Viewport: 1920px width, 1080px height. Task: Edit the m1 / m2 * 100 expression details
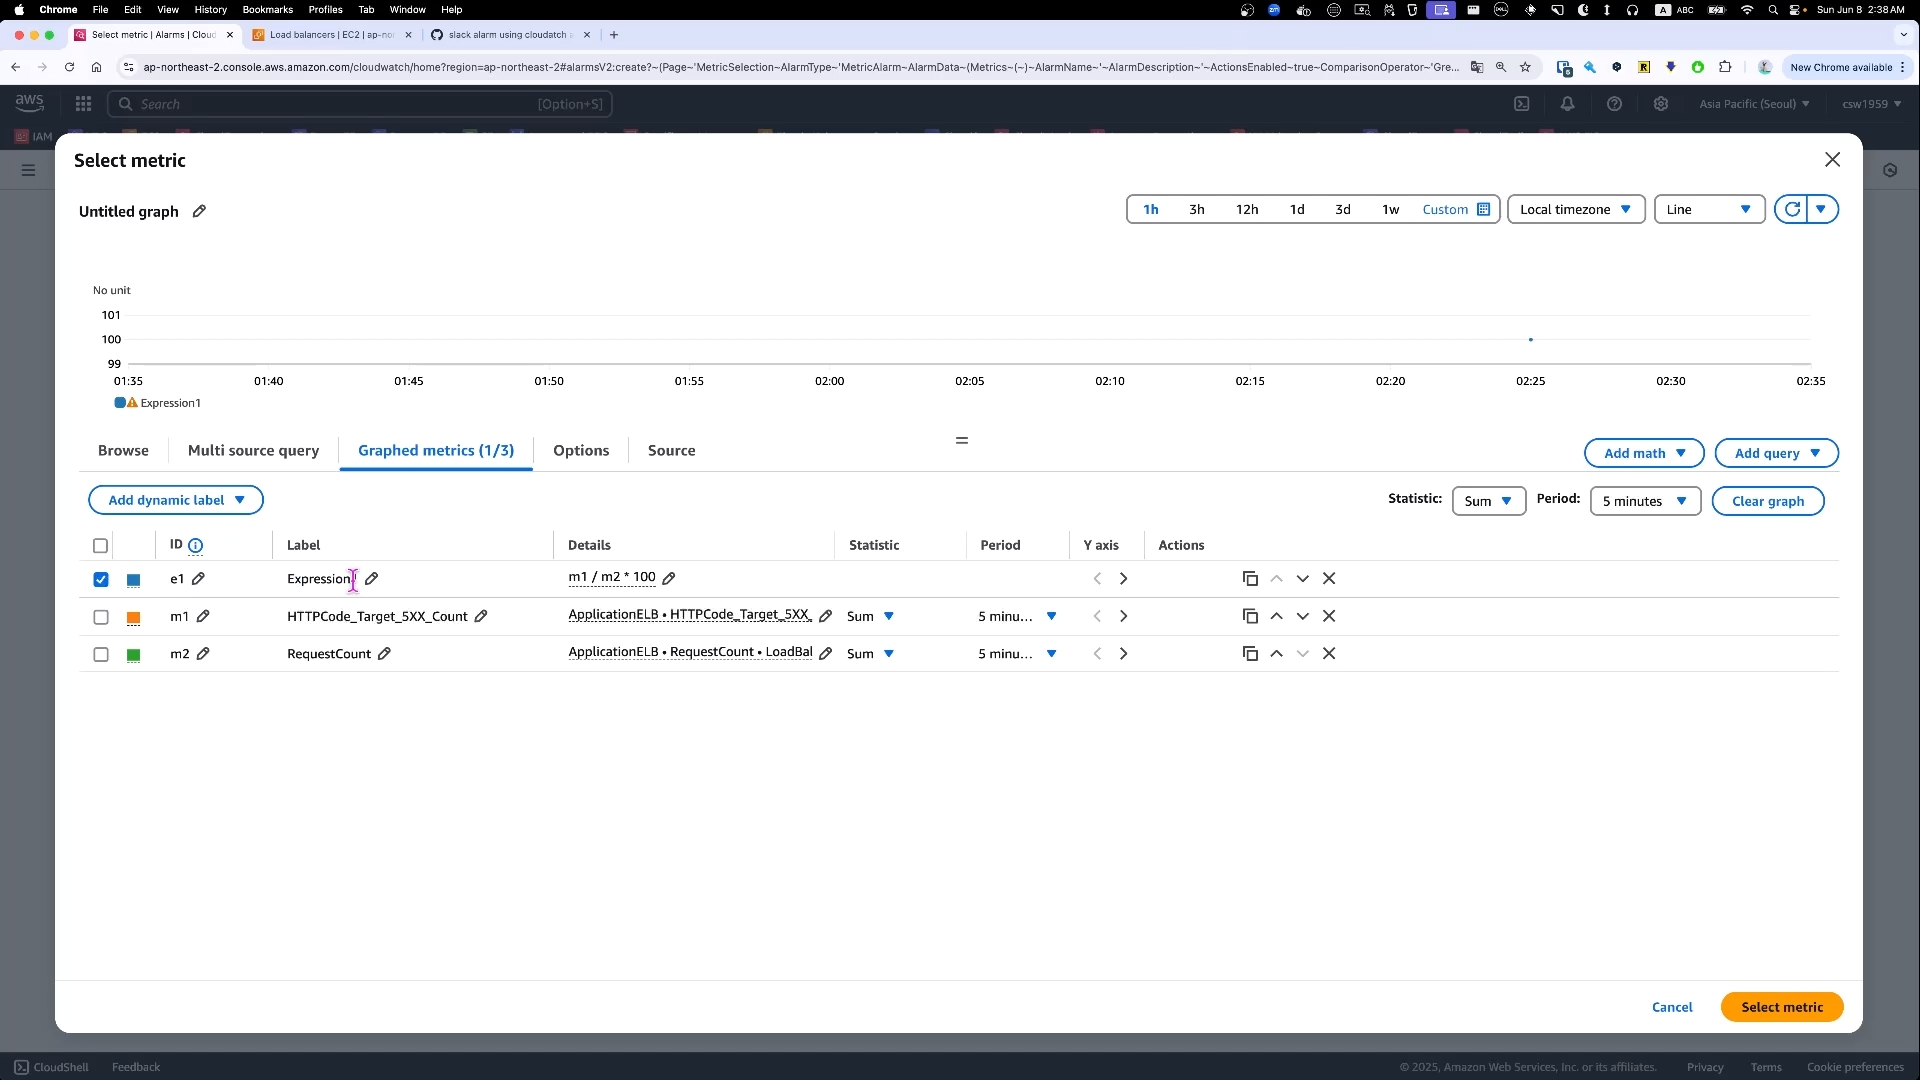[669, 578]
